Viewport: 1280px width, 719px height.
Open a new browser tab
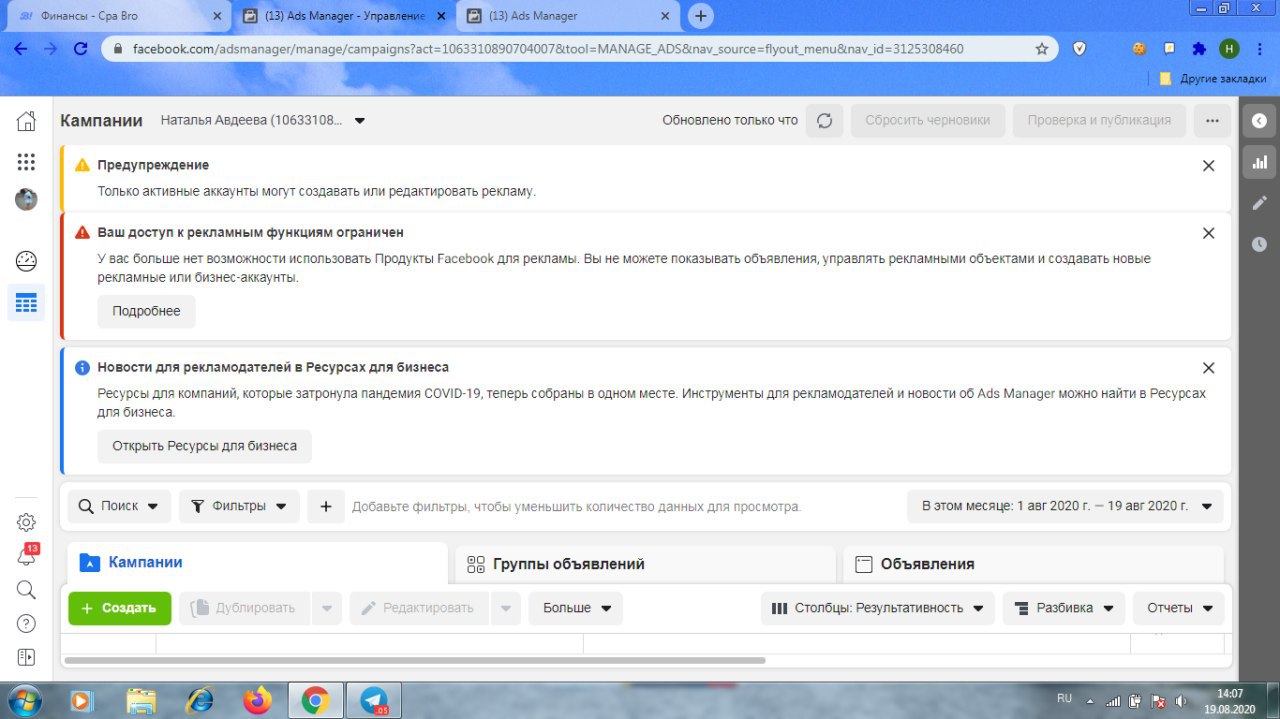click(x=701, y=16)
